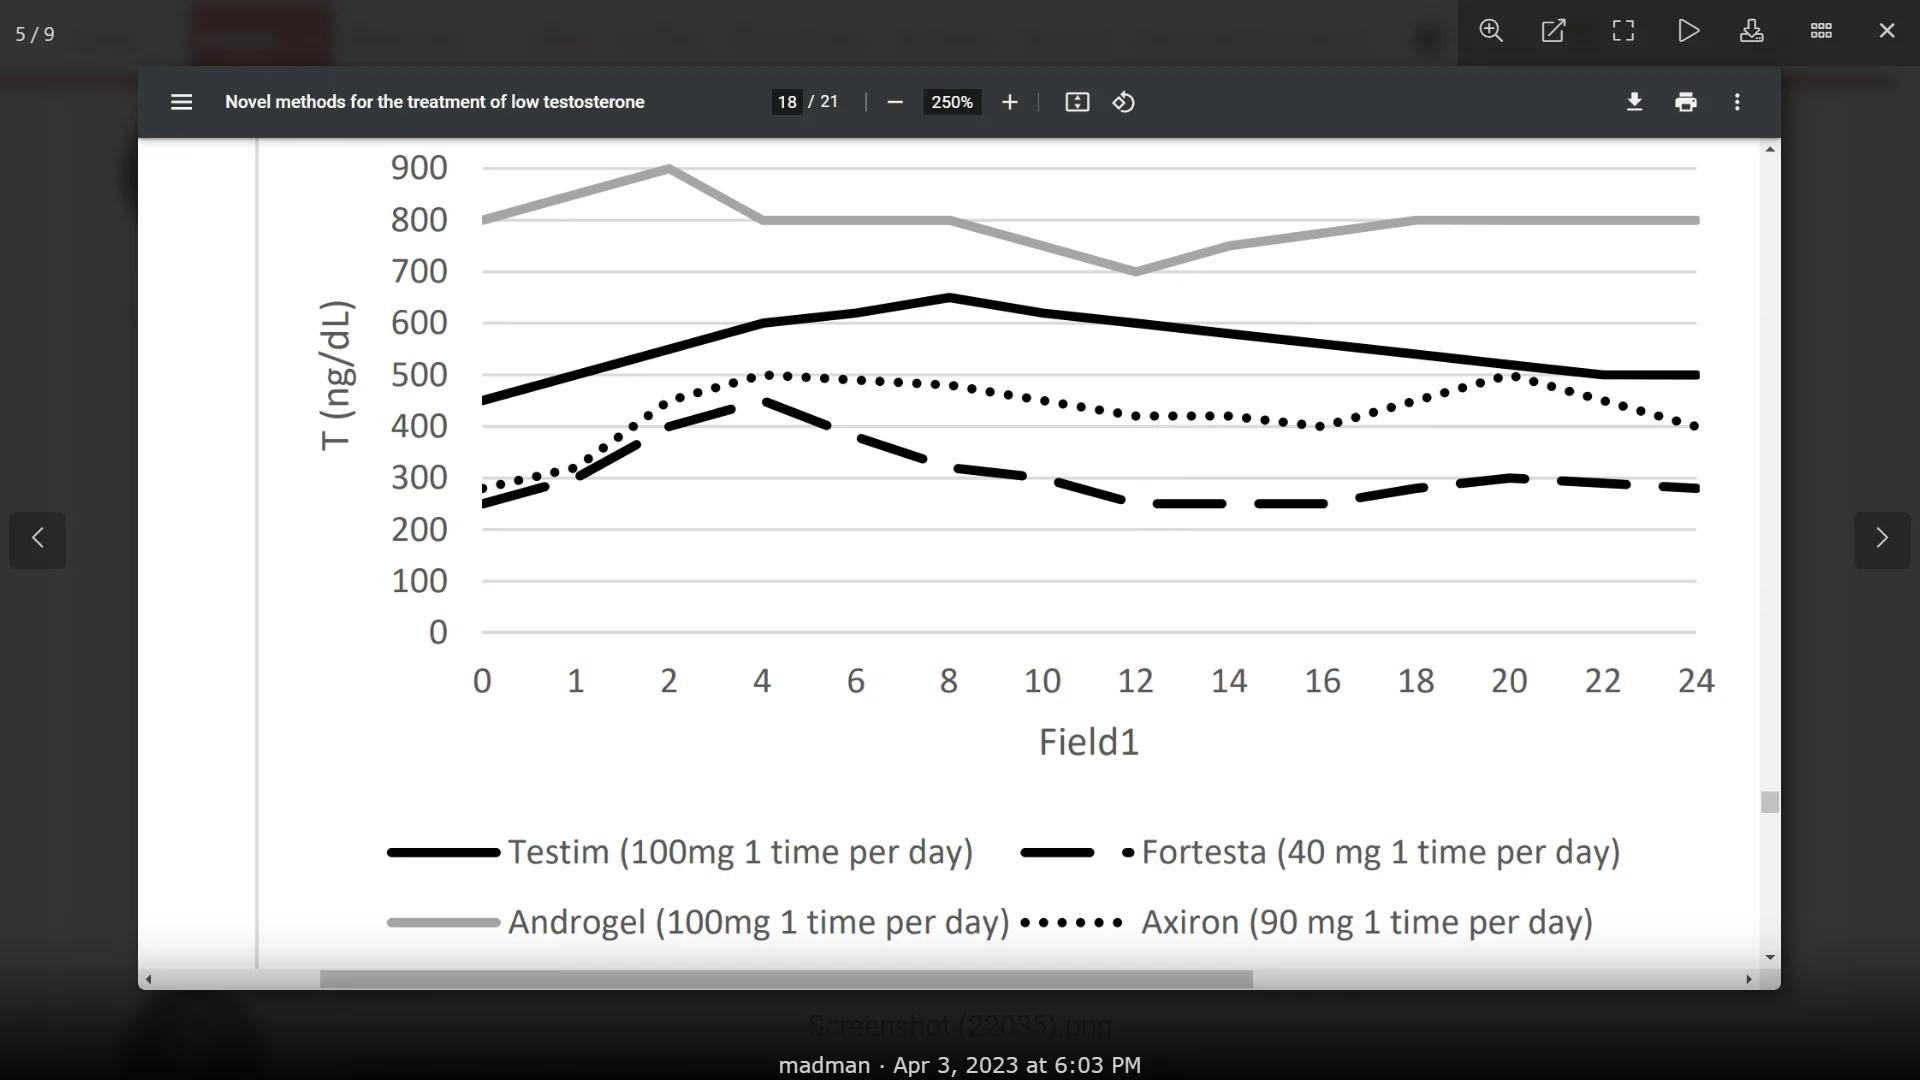Click the 250% zoom level field

tap(952, 102)
